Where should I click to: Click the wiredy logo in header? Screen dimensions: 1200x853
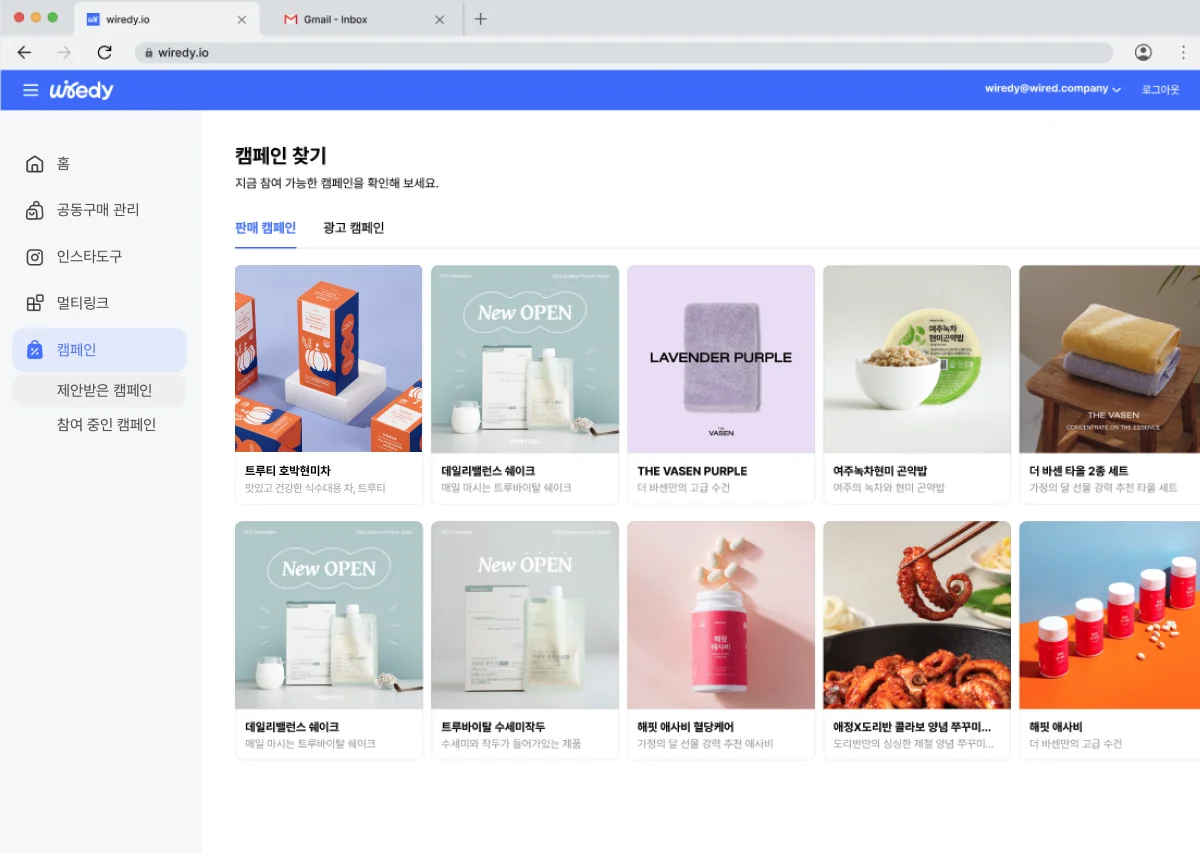[x=82, y=90]
